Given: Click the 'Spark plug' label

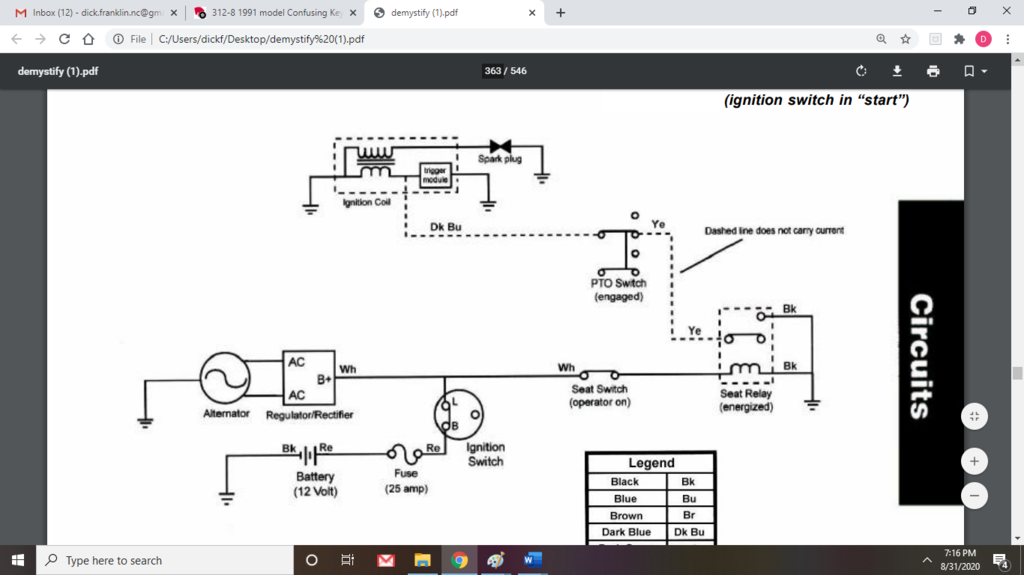Looking at the screenshot, I should [500, 159].
